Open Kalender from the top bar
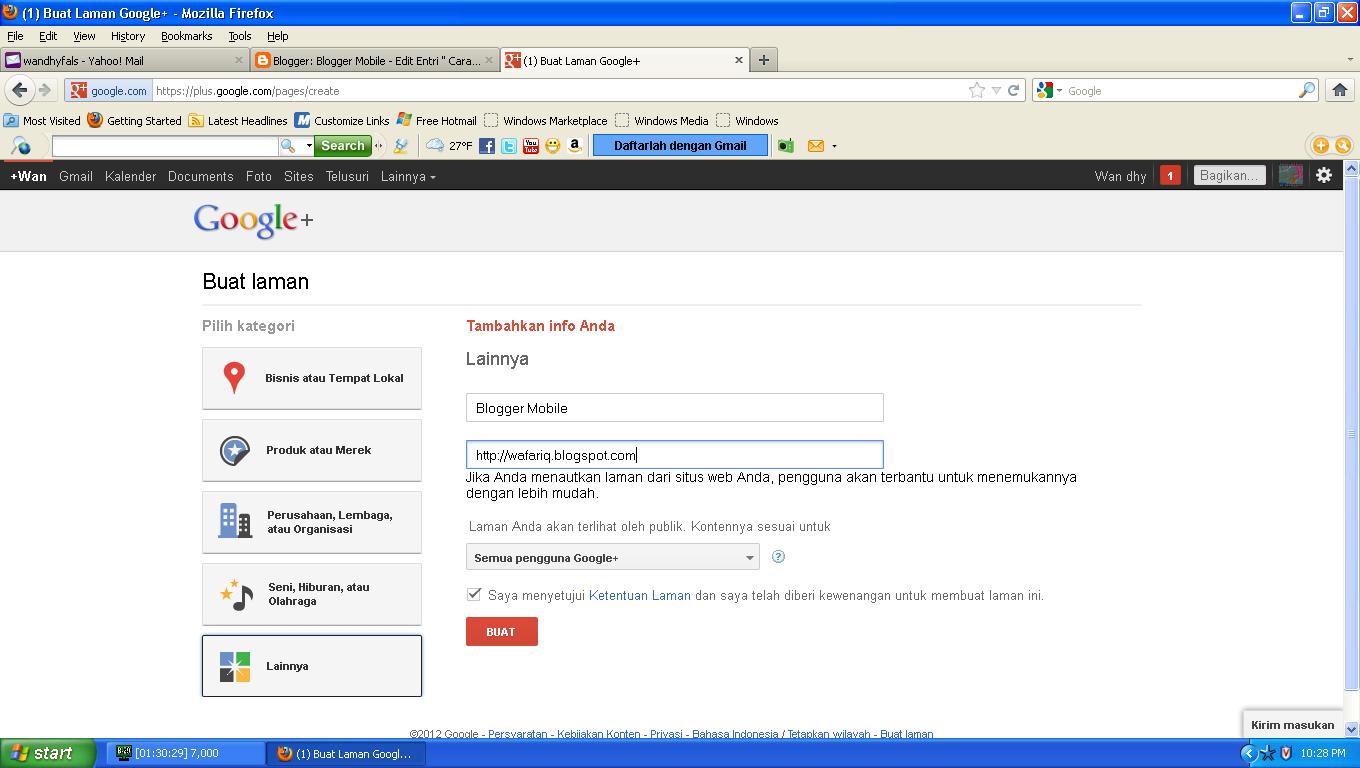The height and width of the screenshot is (768, 1360). [x=130, y=176]
